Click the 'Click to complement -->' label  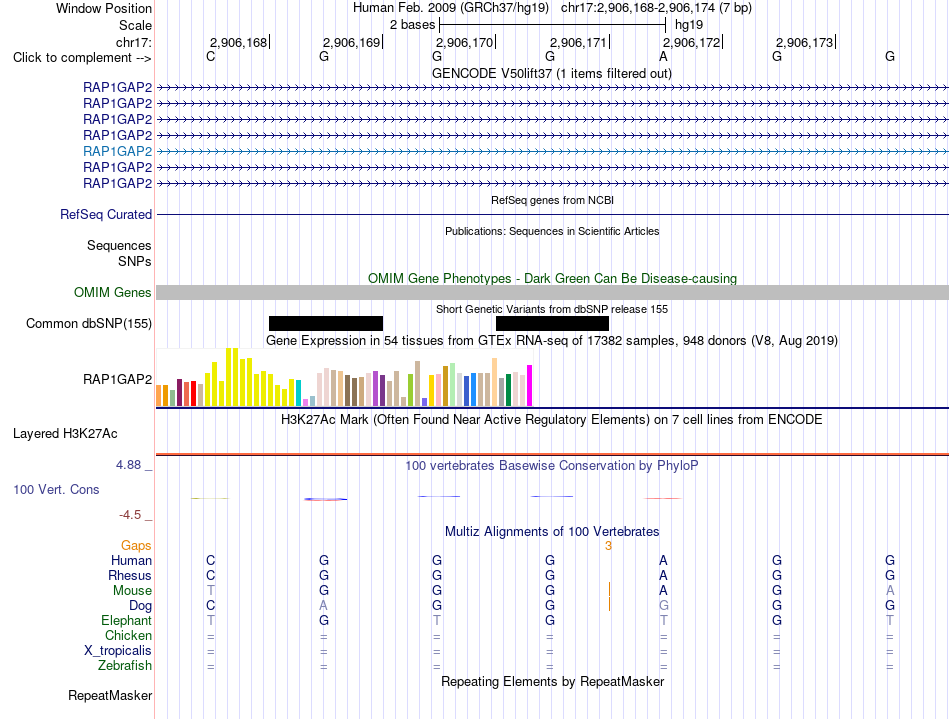[82, 58]
